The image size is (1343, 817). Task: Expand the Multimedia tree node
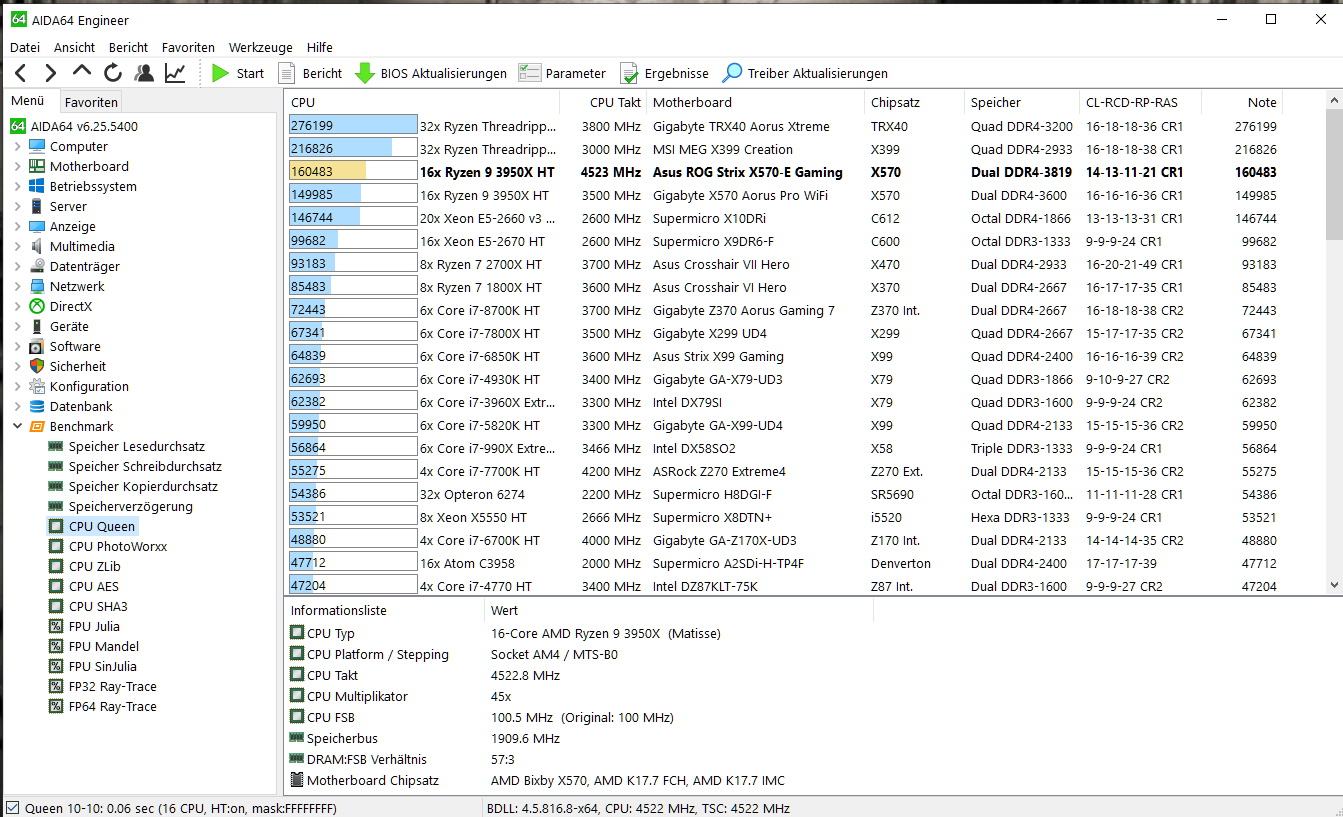point(17,246)
